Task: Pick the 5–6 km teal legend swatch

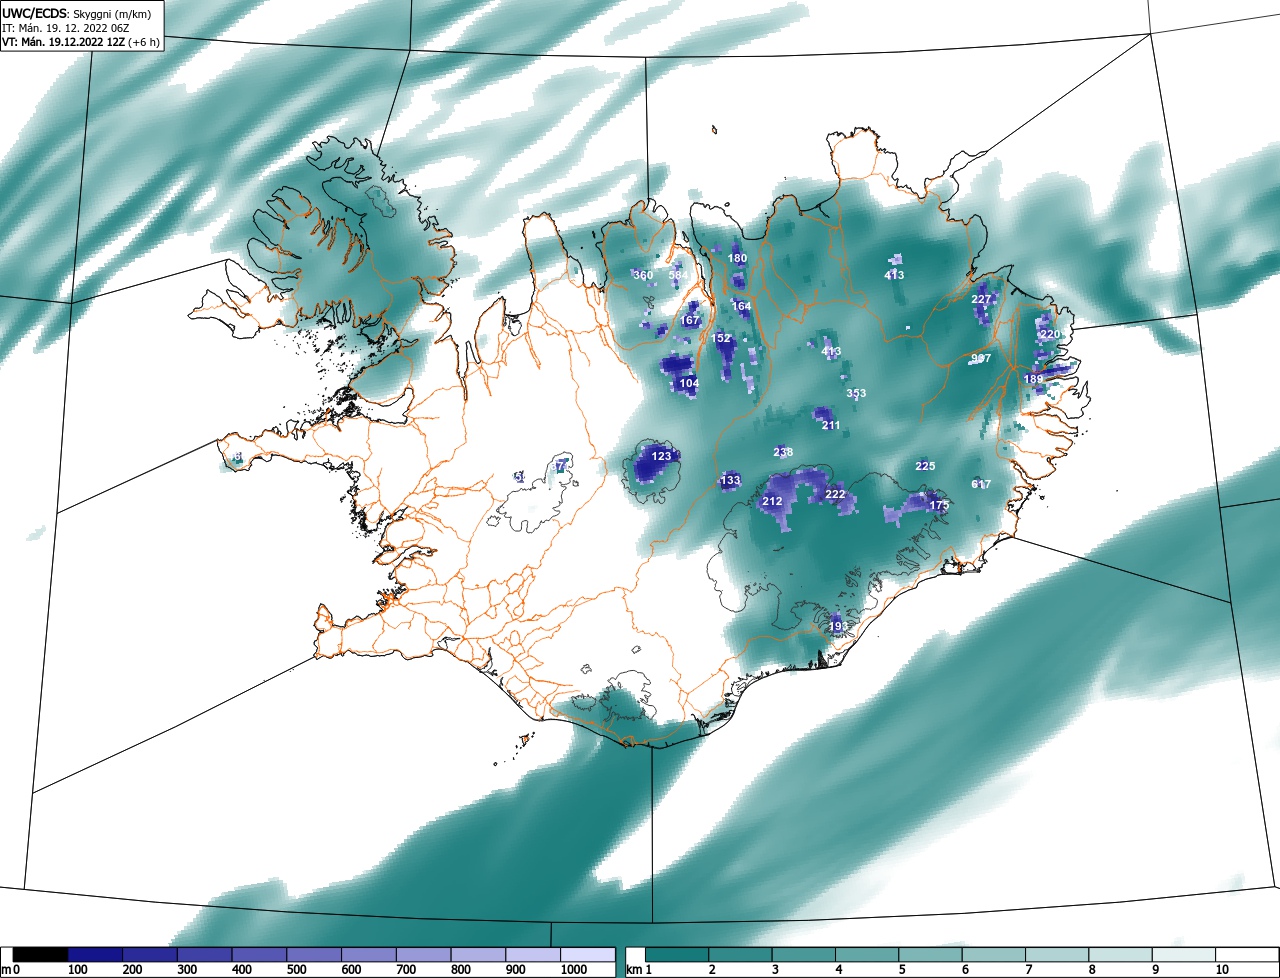Action: pyautogui.click(x=930, y=955)
